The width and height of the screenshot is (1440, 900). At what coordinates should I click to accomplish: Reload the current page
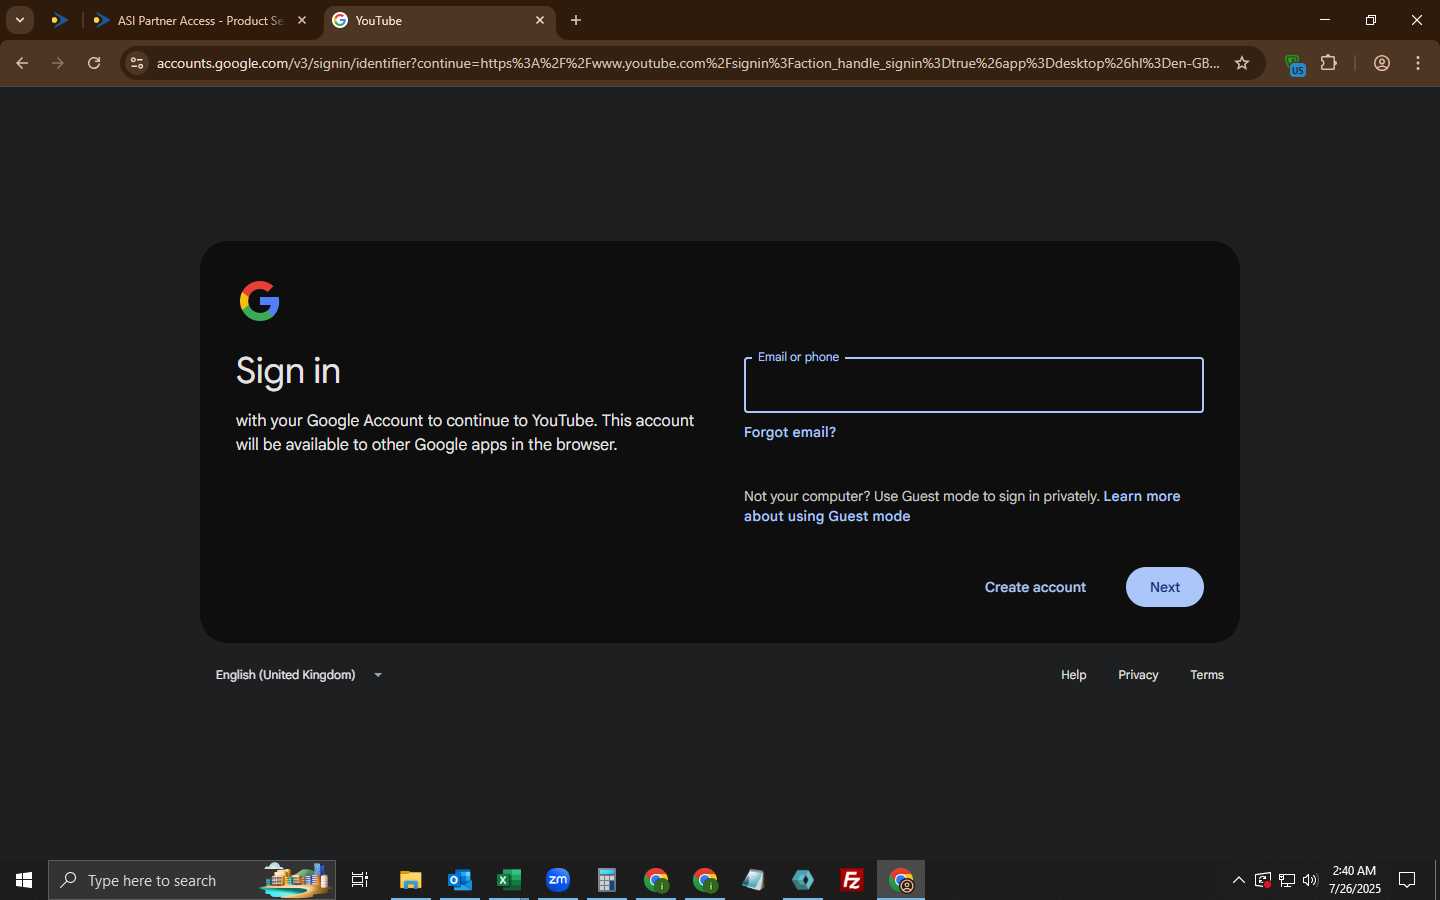(94, 63)
